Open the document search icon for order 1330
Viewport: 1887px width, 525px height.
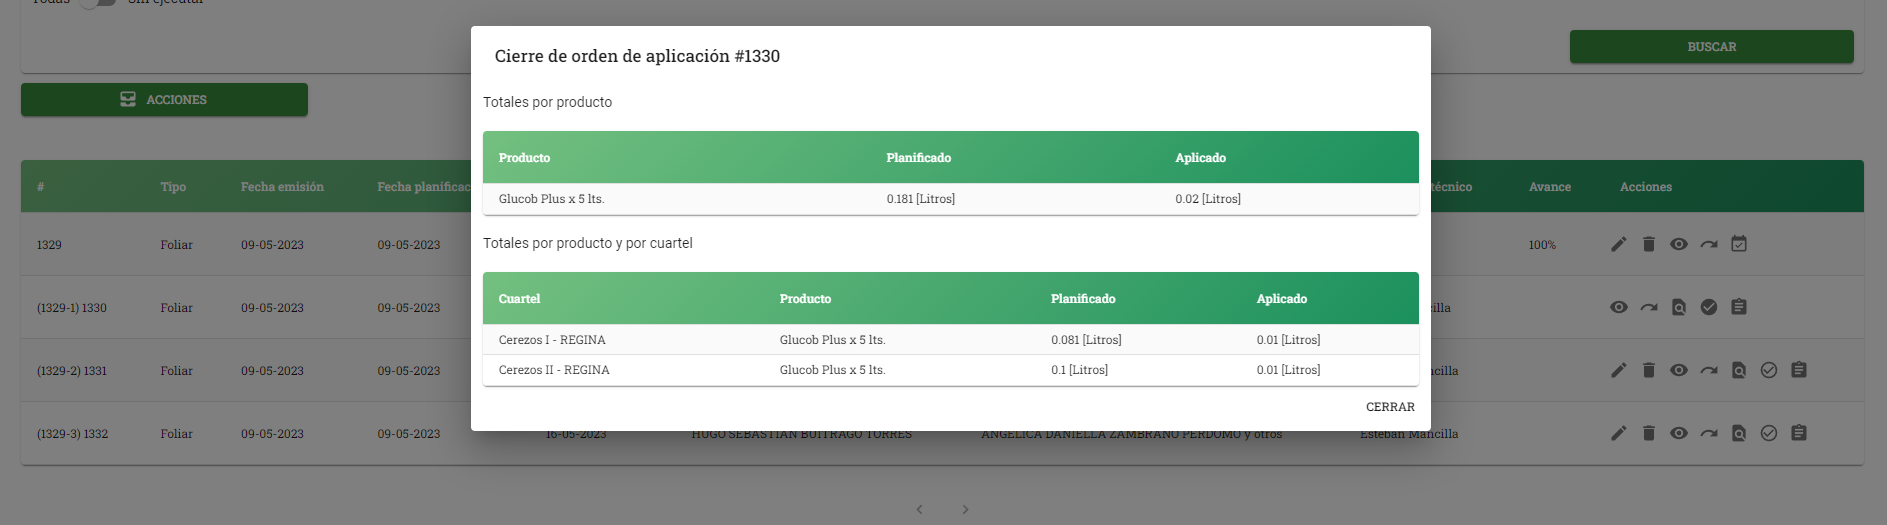[x=1679, y=307]
